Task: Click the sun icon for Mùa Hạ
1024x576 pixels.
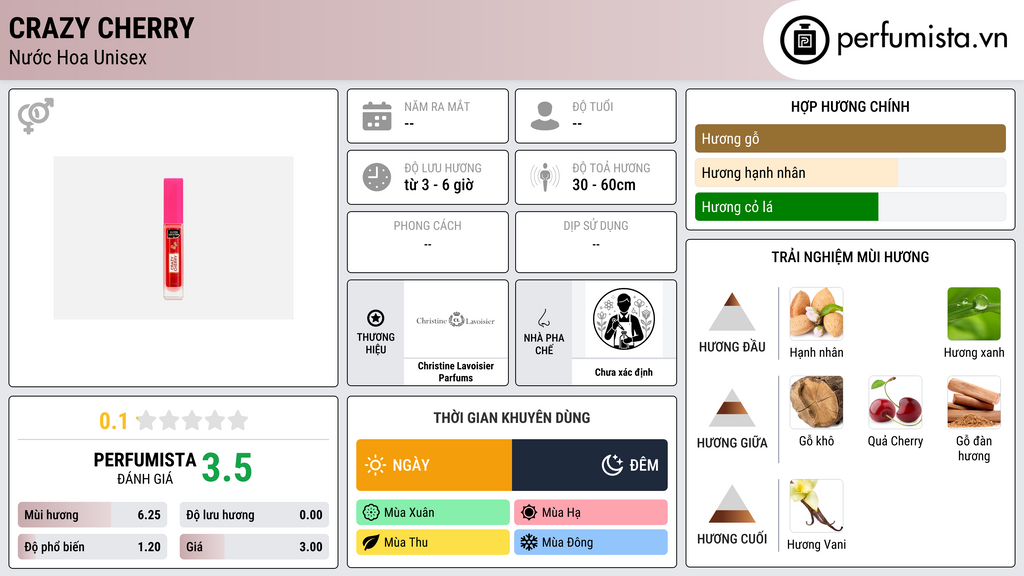Action: 529,513
